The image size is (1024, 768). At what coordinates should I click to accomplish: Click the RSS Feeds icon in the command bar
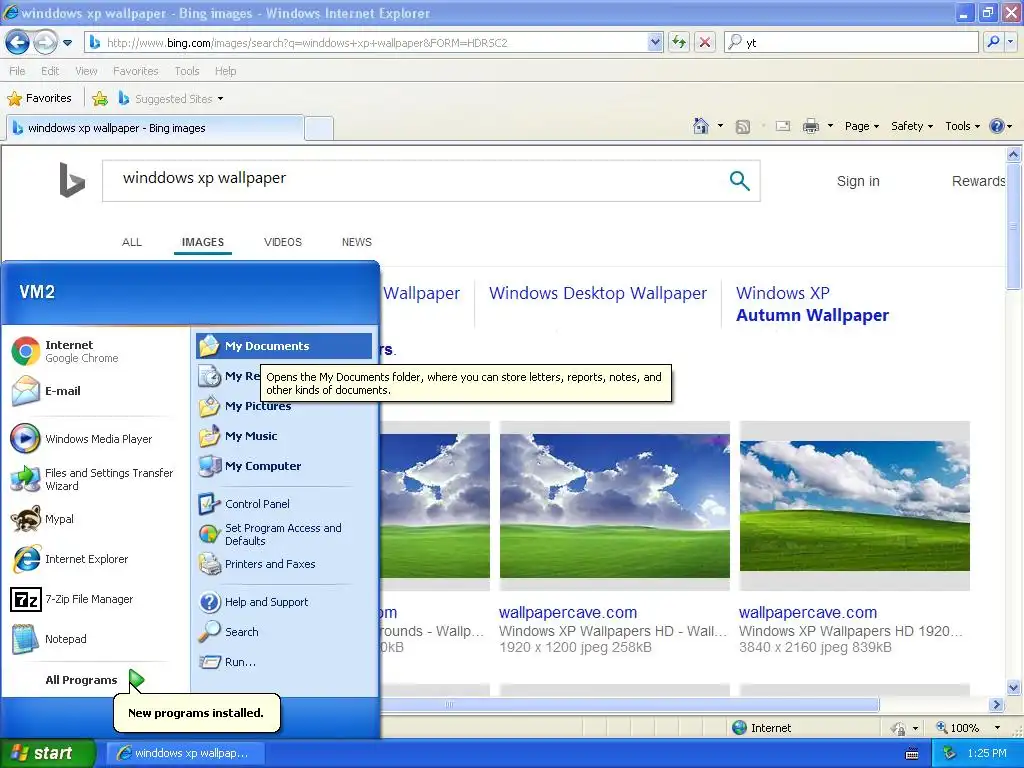click(743, 127)
